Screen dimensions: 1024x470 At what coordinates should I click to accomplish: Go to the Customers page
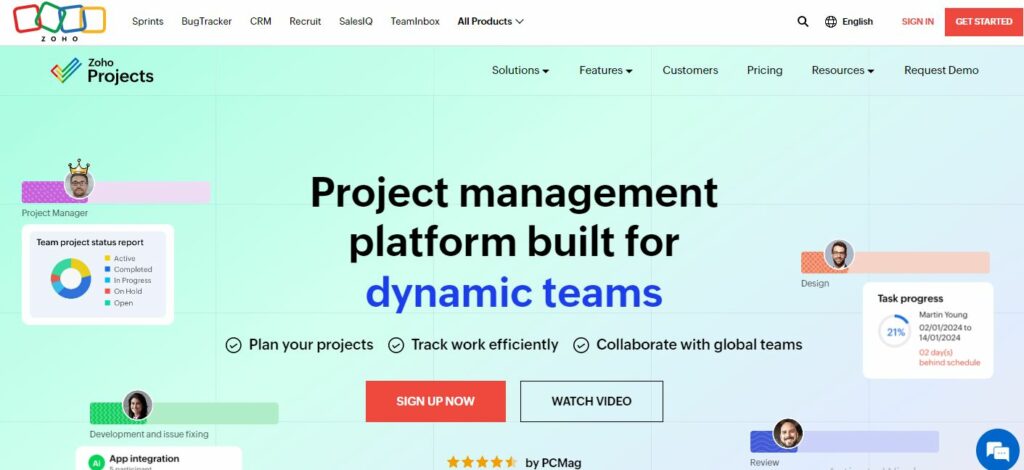click(690, 70)
